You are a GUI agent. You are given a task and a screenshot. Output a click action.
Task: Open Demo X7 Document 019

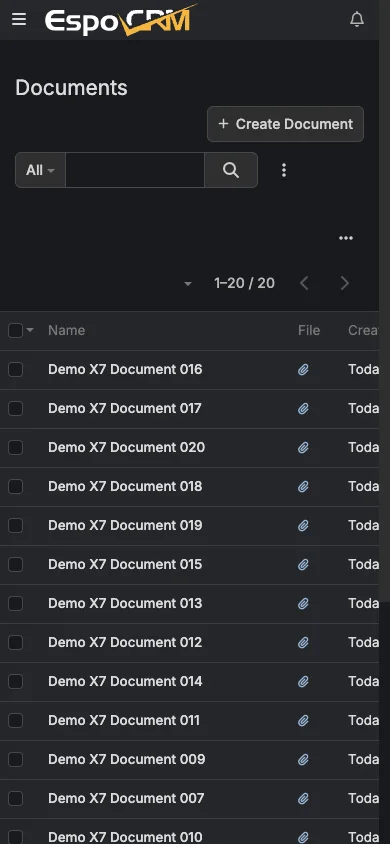[x=125, y=525]
